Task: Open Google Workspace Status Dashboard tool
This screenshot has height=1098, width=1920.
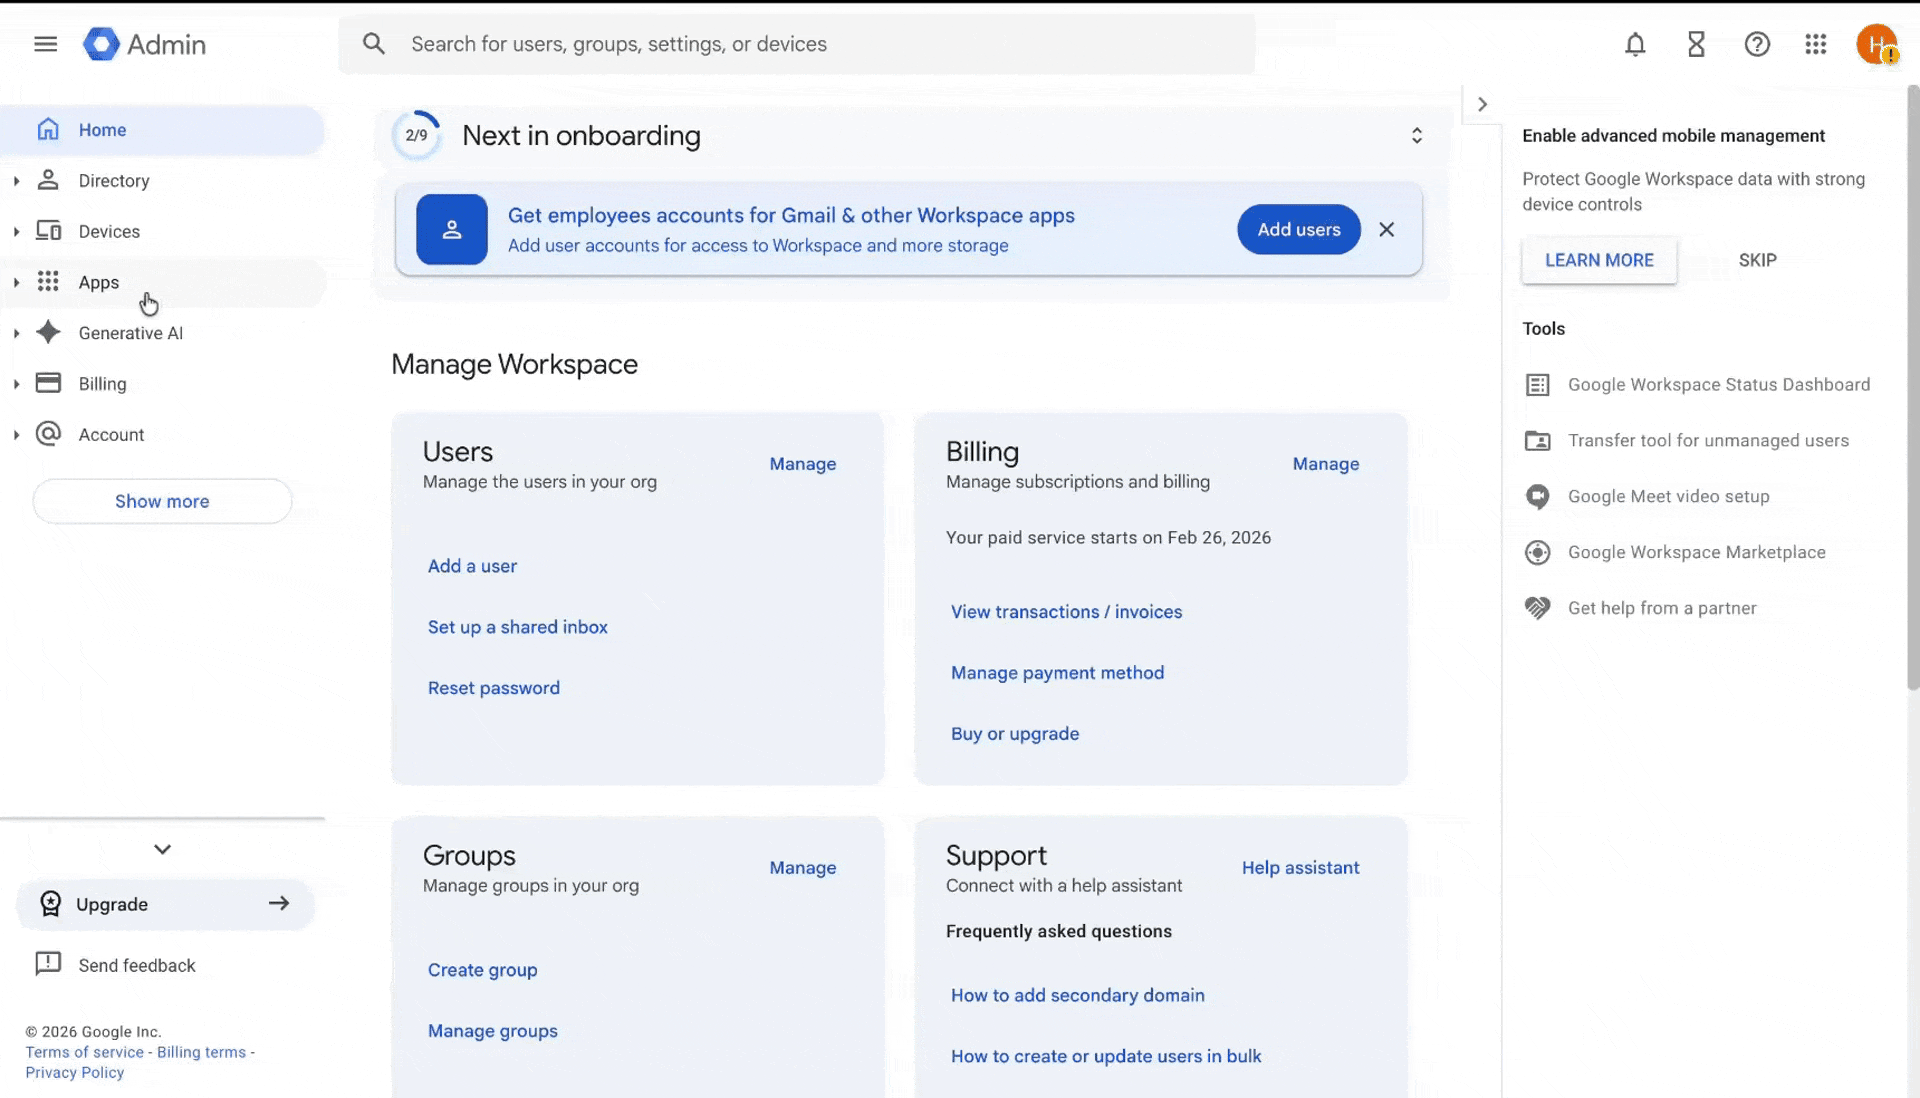Action: coord(1718,385)
